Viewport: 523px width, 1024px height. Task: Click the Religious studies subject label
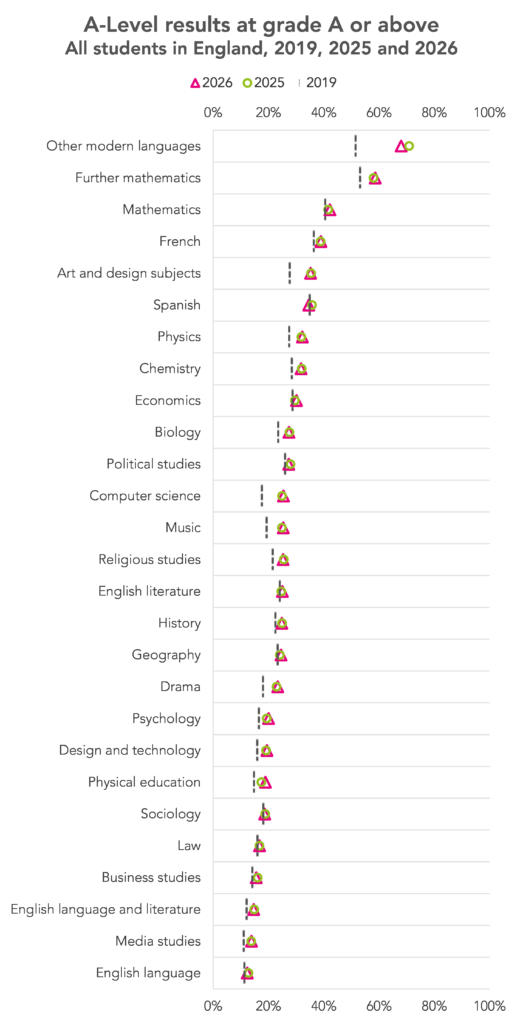click(x=150, y=559)
